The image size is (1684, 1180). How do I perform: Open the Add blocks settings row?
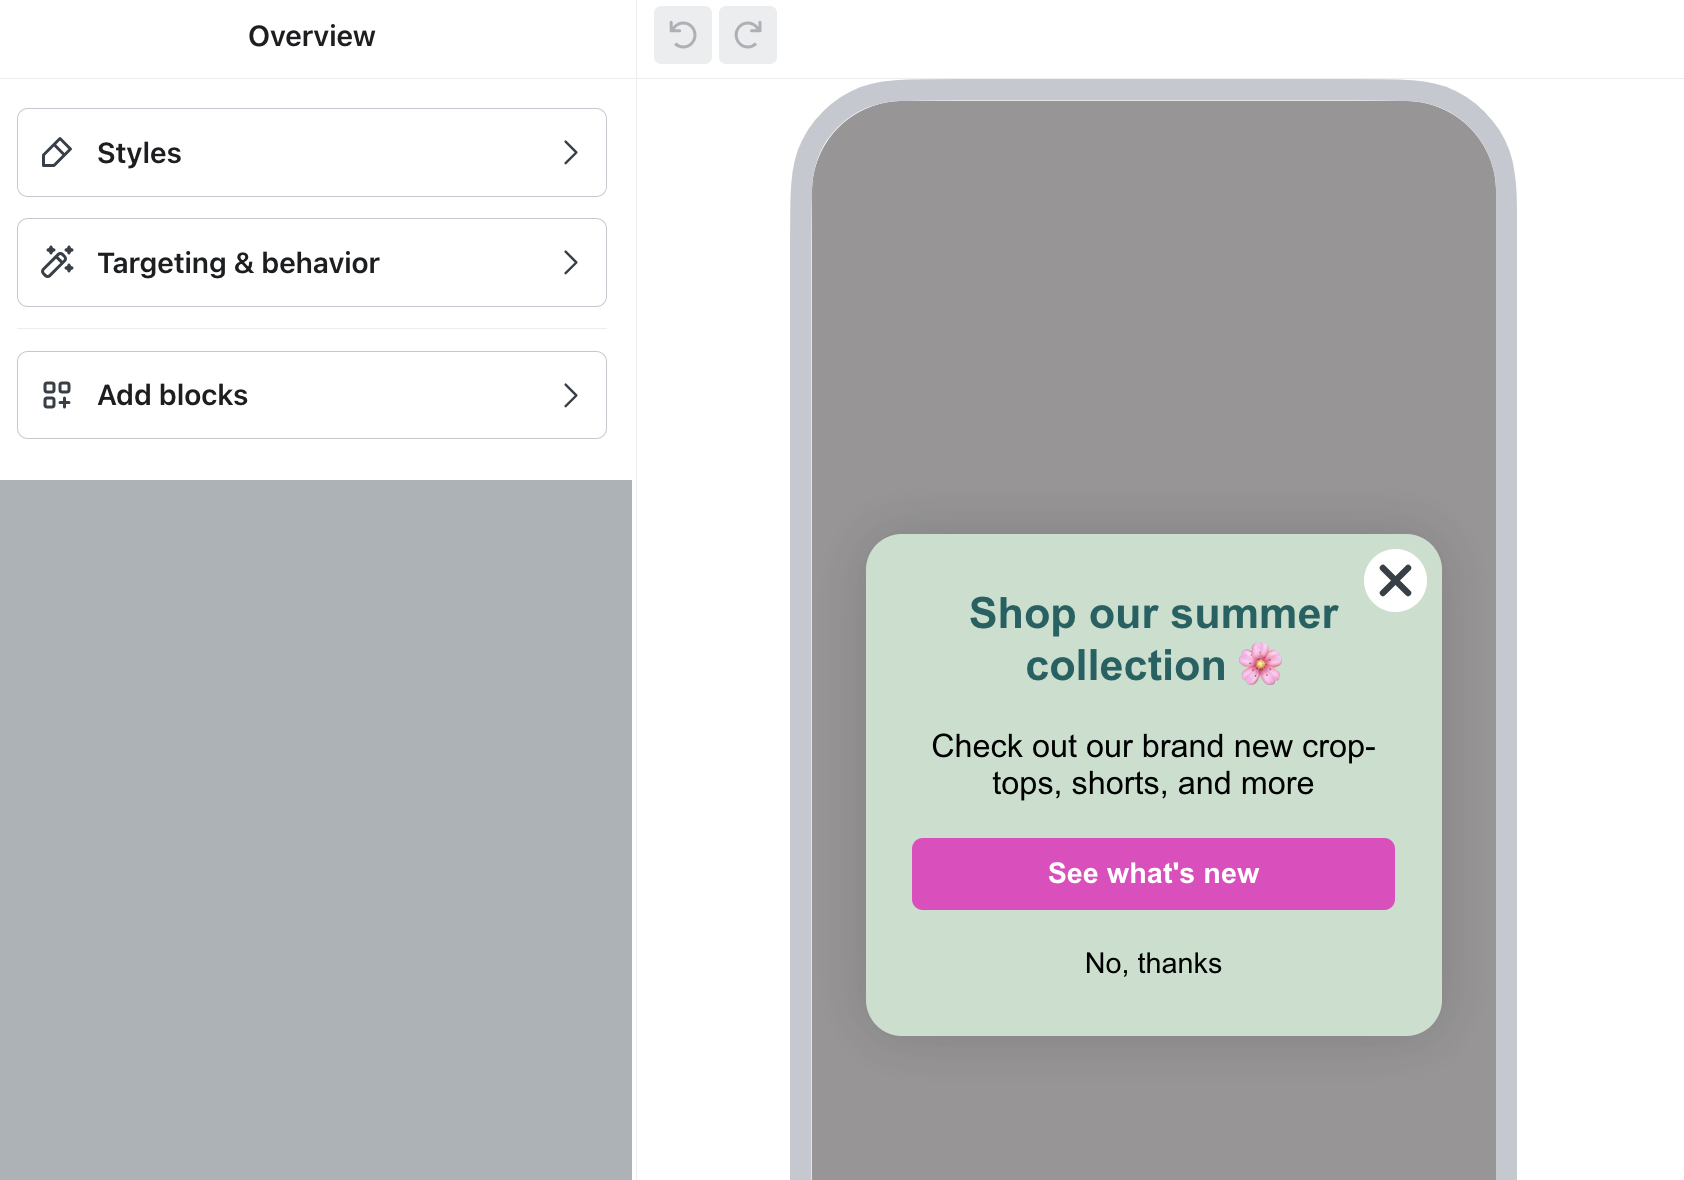(311, 395)
